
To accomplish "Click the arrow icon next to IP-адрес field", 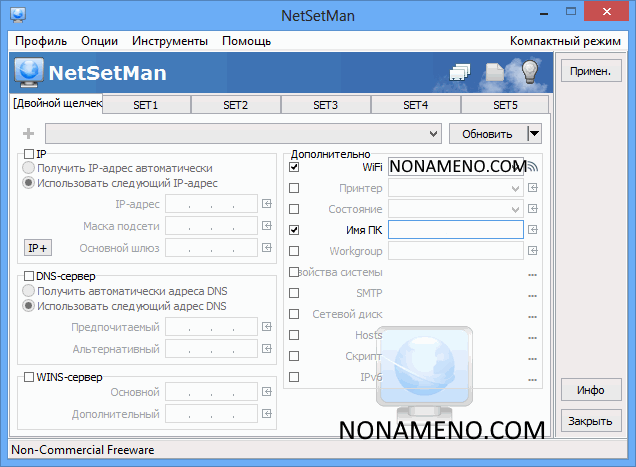I will (266, 205).
